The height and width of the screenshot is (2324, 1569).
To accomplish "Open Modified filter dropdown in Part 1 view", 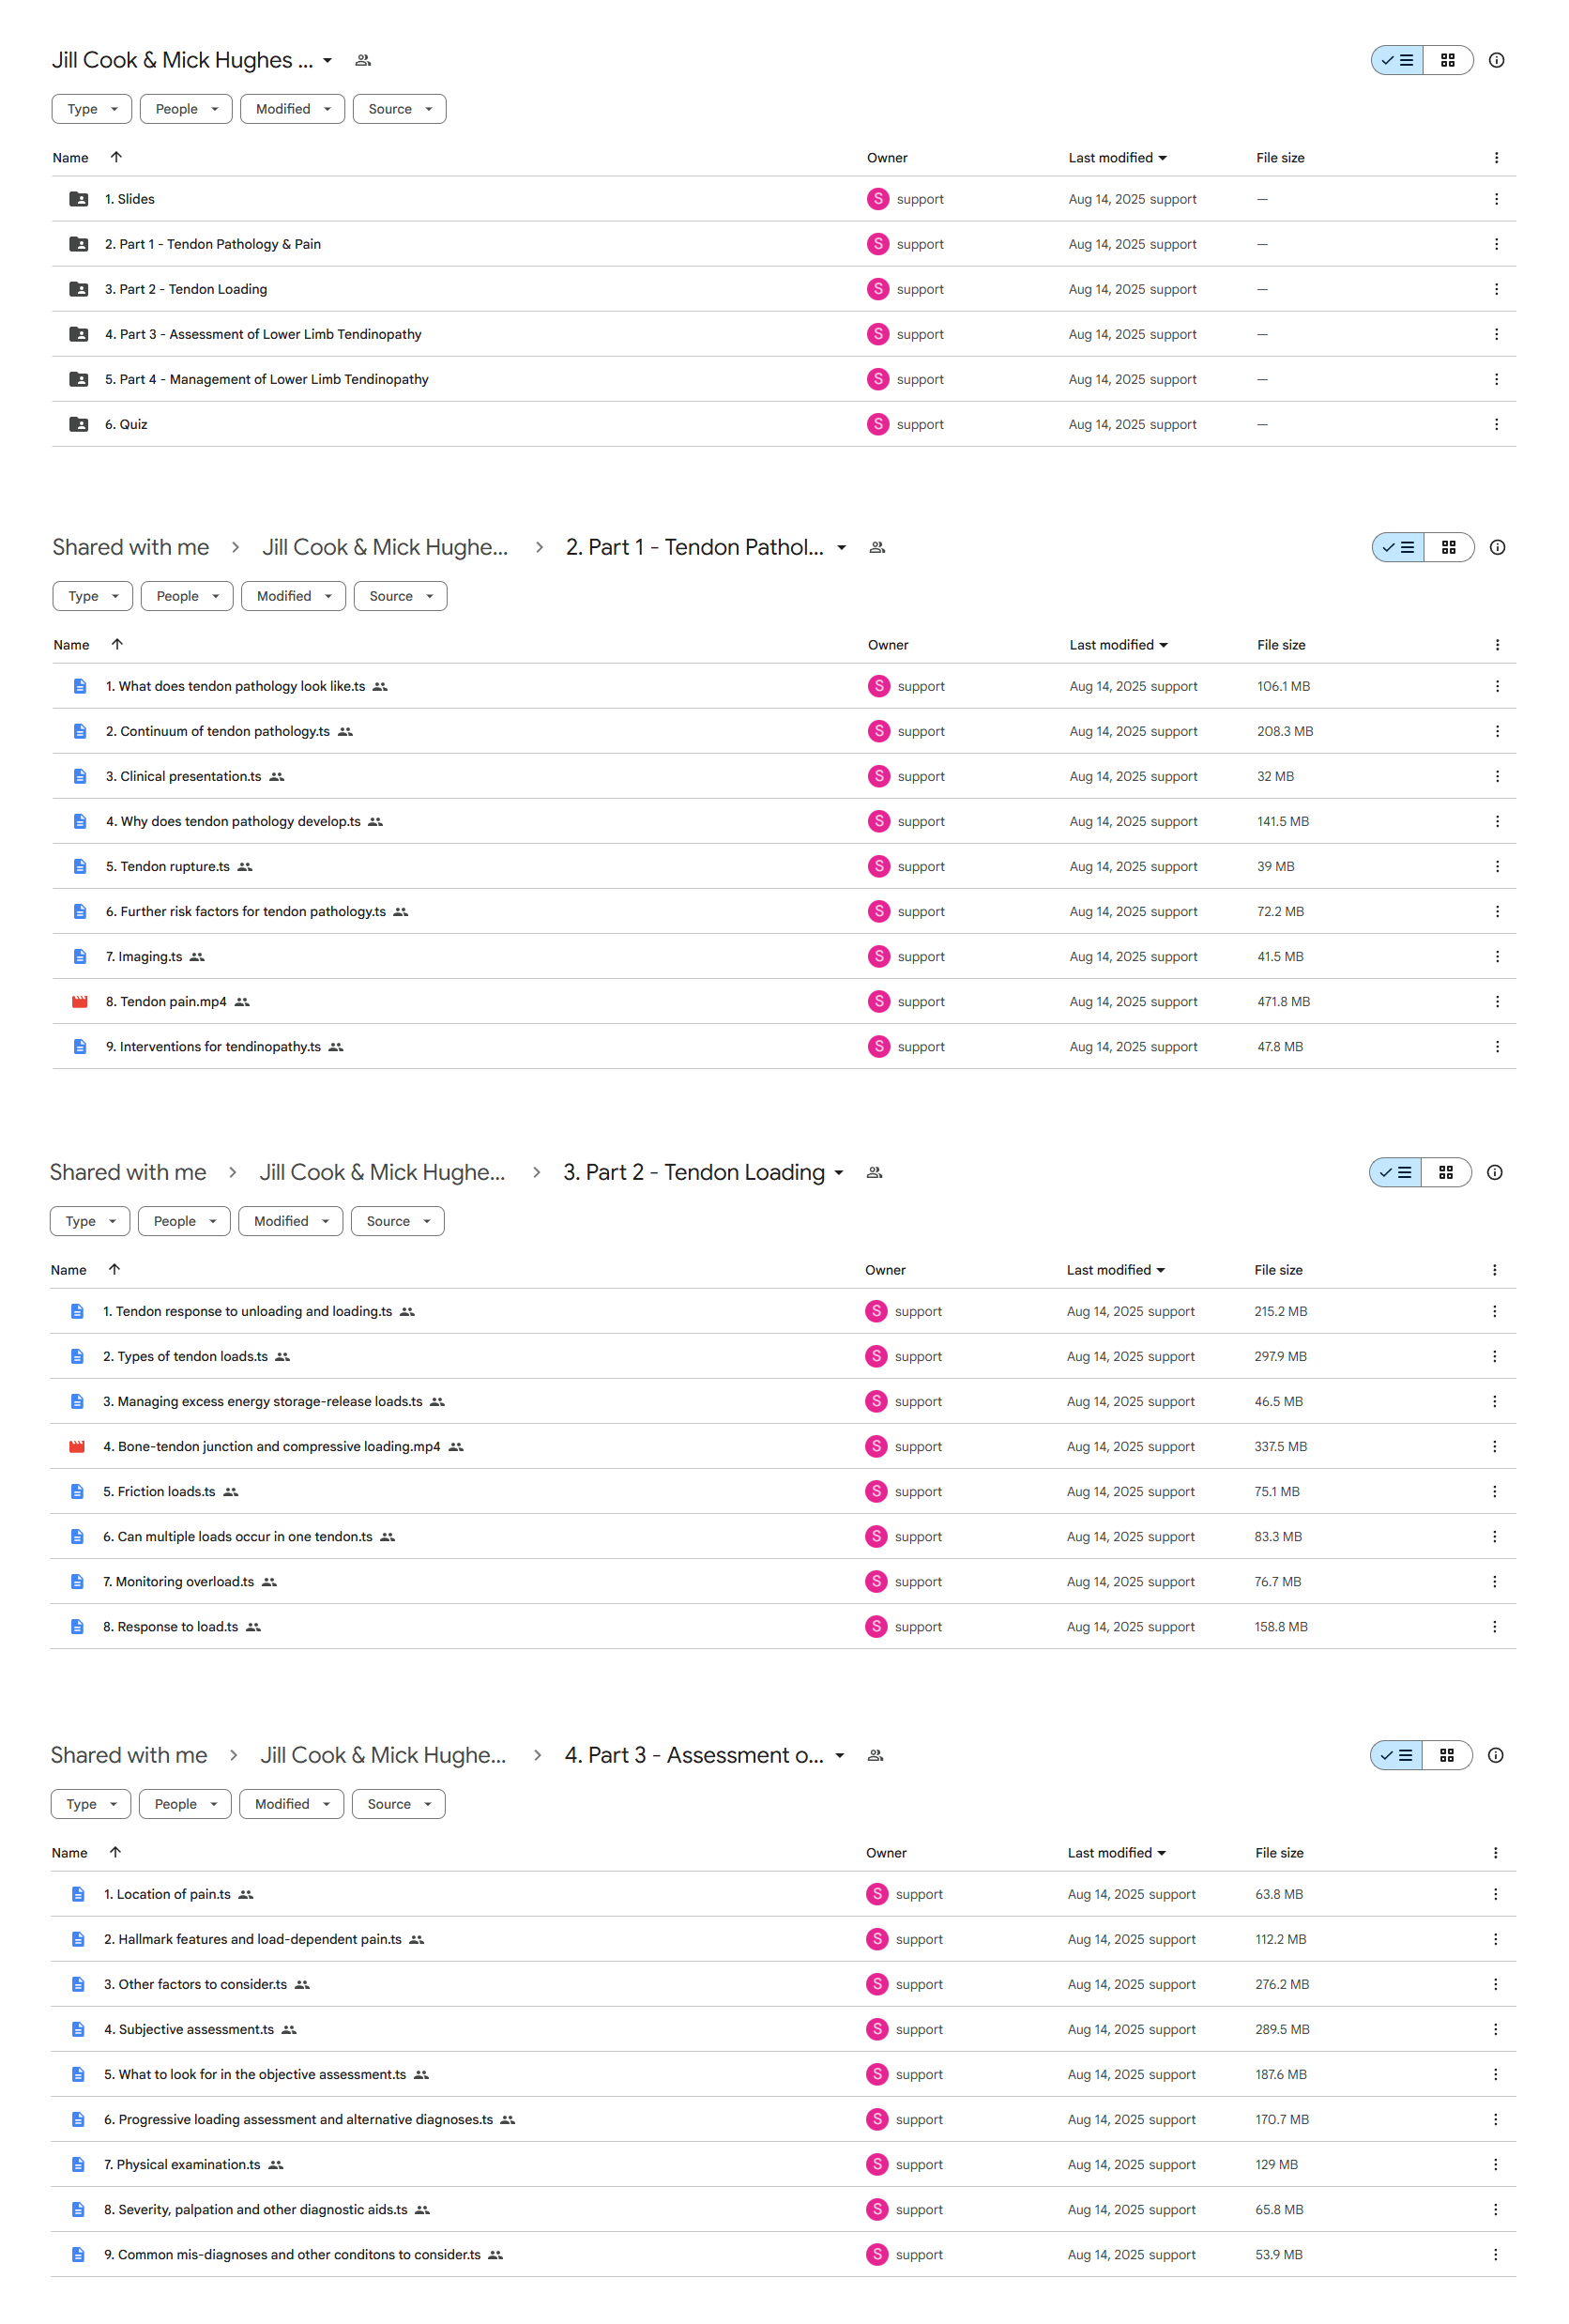I will click(x=293, y=596).
